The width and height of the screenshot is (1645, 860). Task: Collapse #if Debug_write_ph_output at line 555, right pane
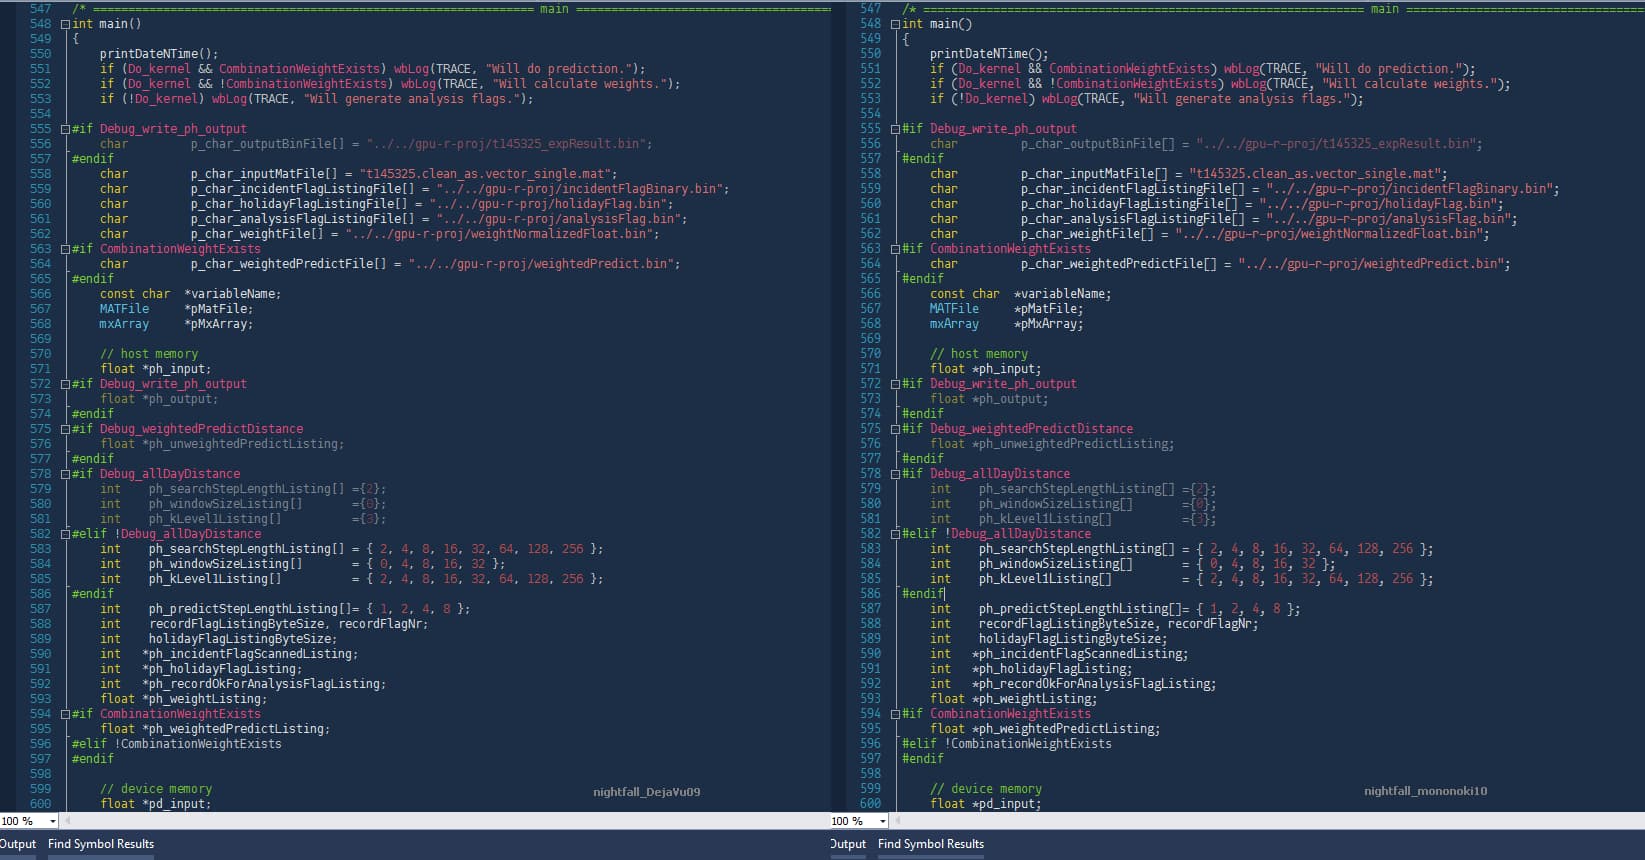pyautogui.click(x=896, y=129)
